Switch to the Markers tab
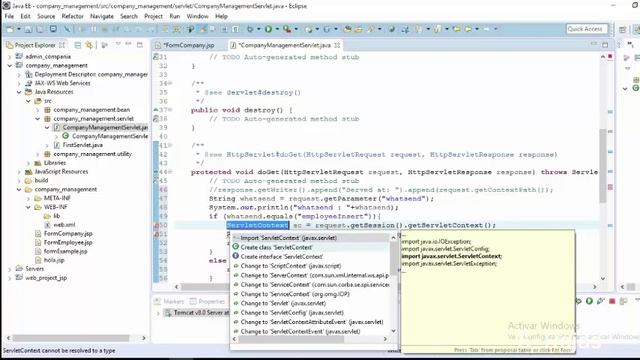Image resolution: width=640 pixels, height=360 pixels. [170, 302]
